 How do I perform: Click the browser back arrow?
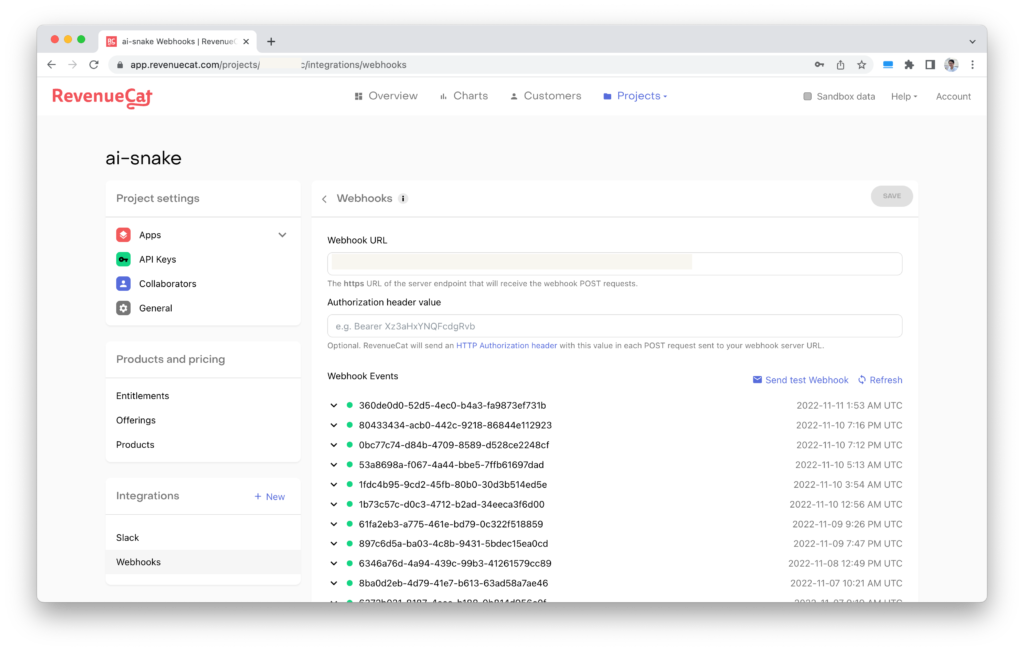point(52,65)
